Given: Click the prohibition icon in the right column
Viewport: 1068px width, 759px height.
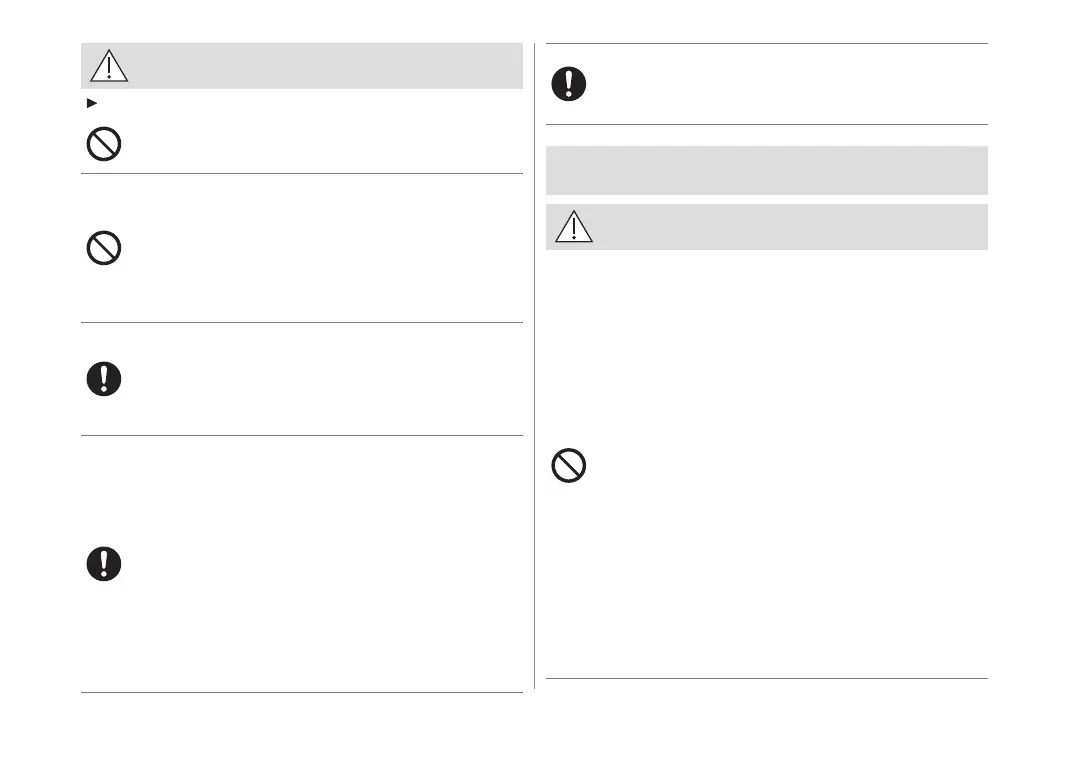Looking at the screenshot, I should click(569, 466).
